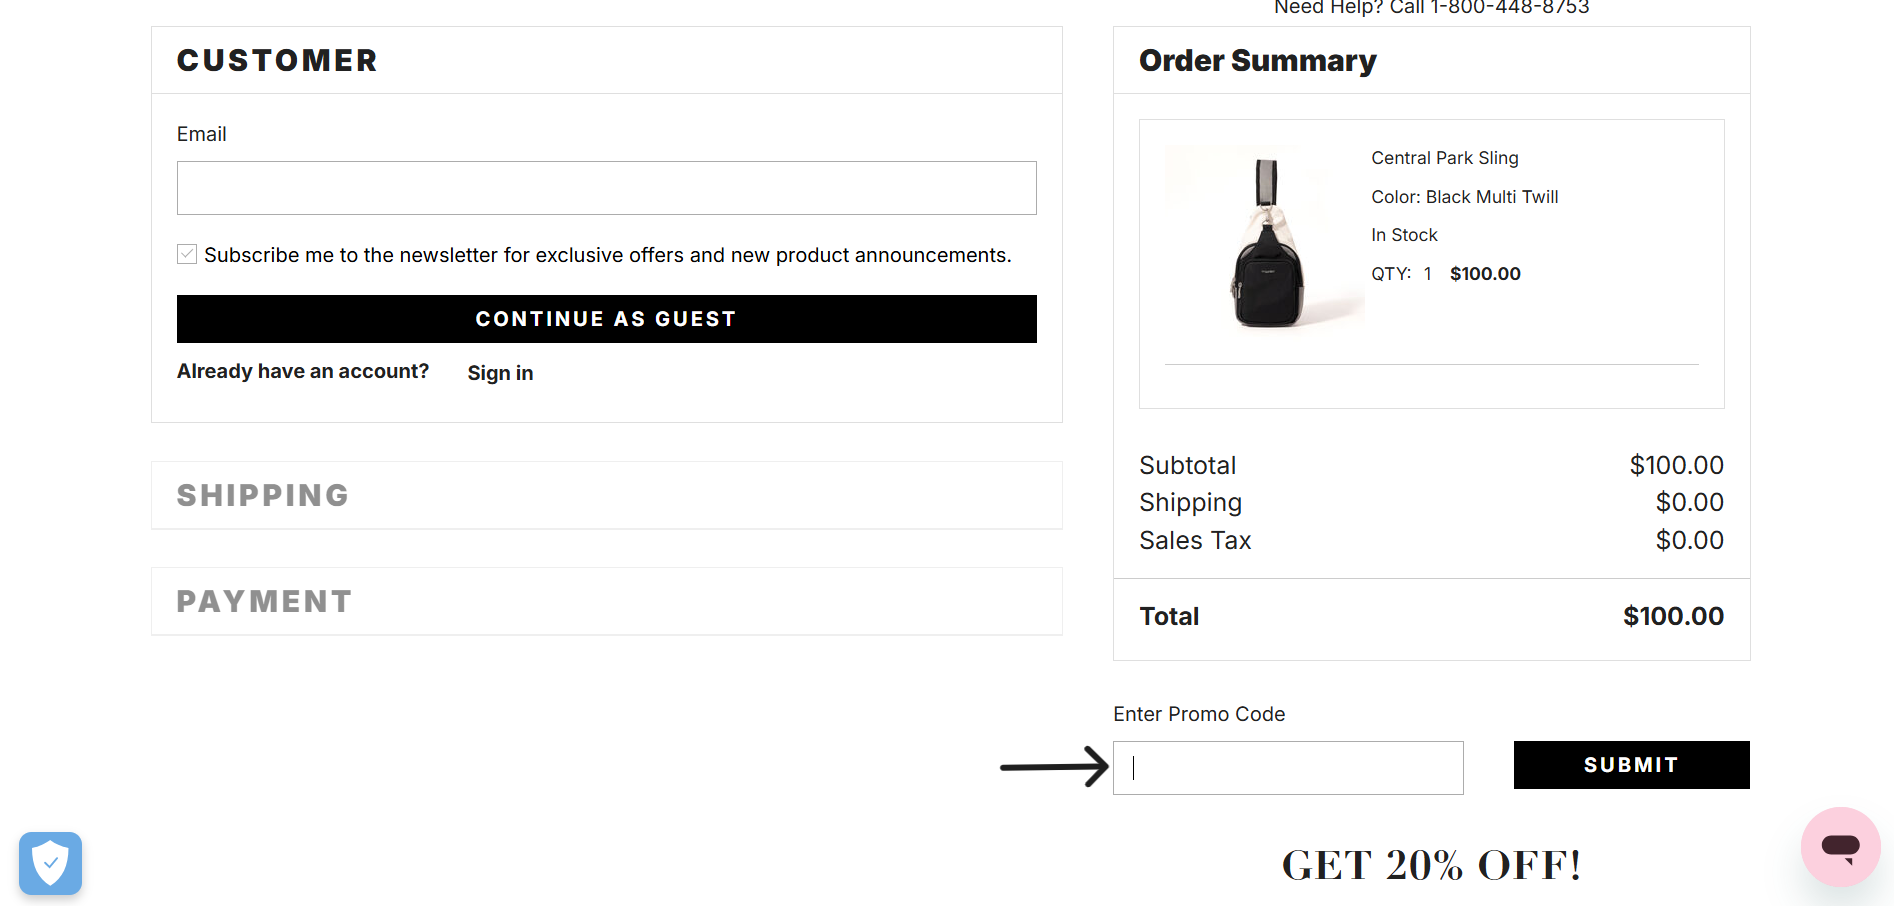Click the blue shield privacy badge icon
Screen dimensions: 1894x906
(50, 863)
